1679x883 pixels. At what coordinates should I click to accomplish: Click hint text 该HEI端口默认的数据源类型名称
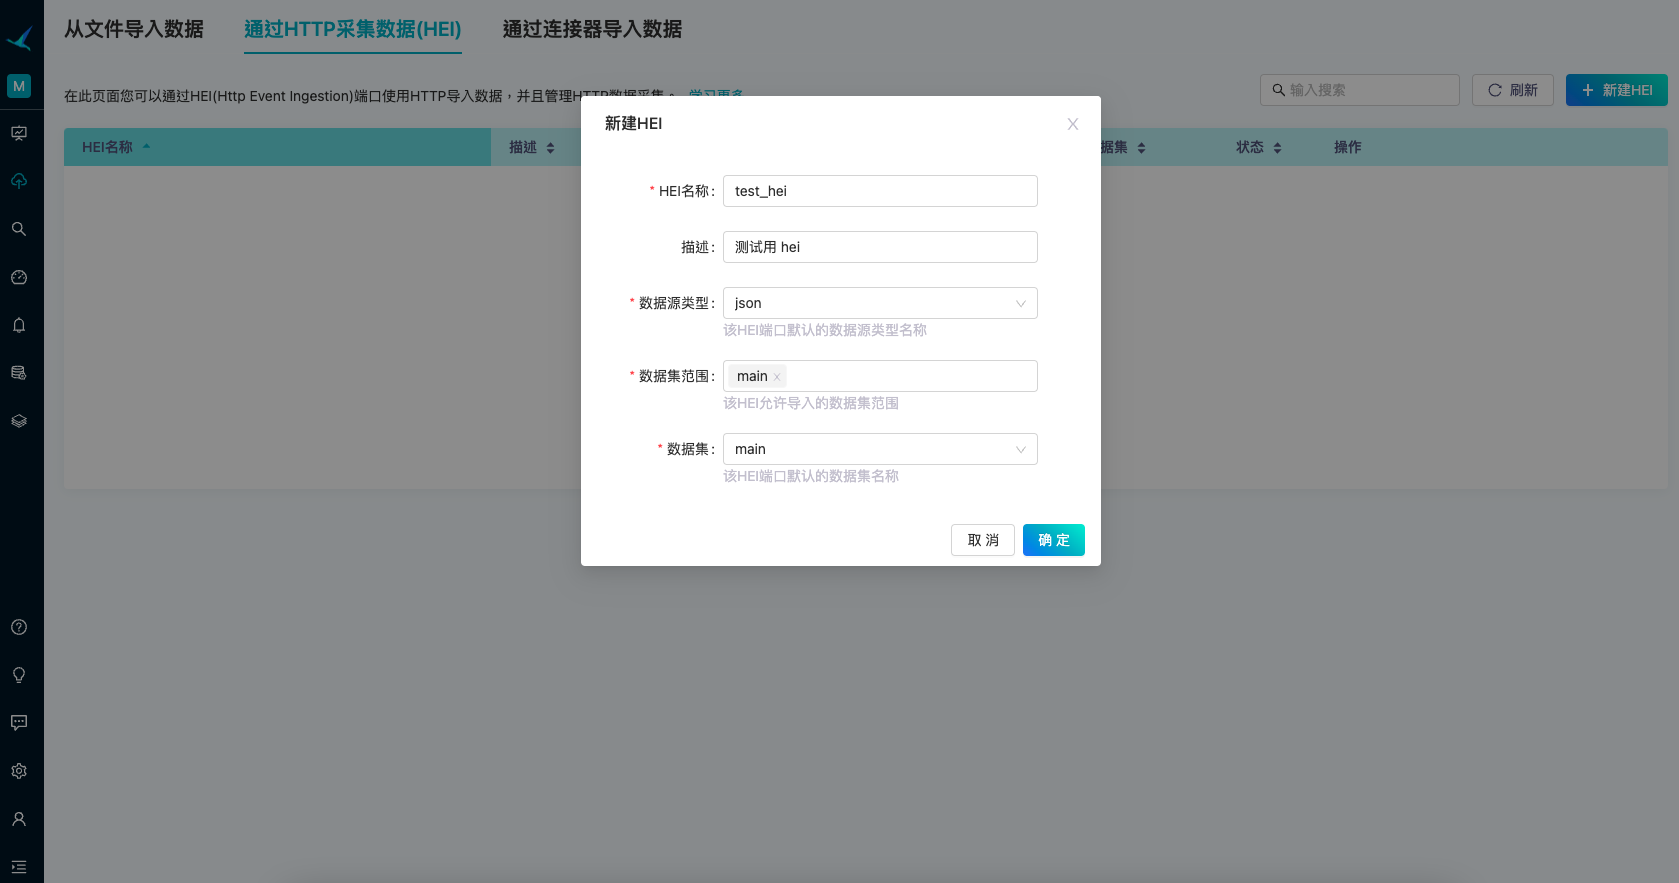pyautogui.click(x=825, y=330)
